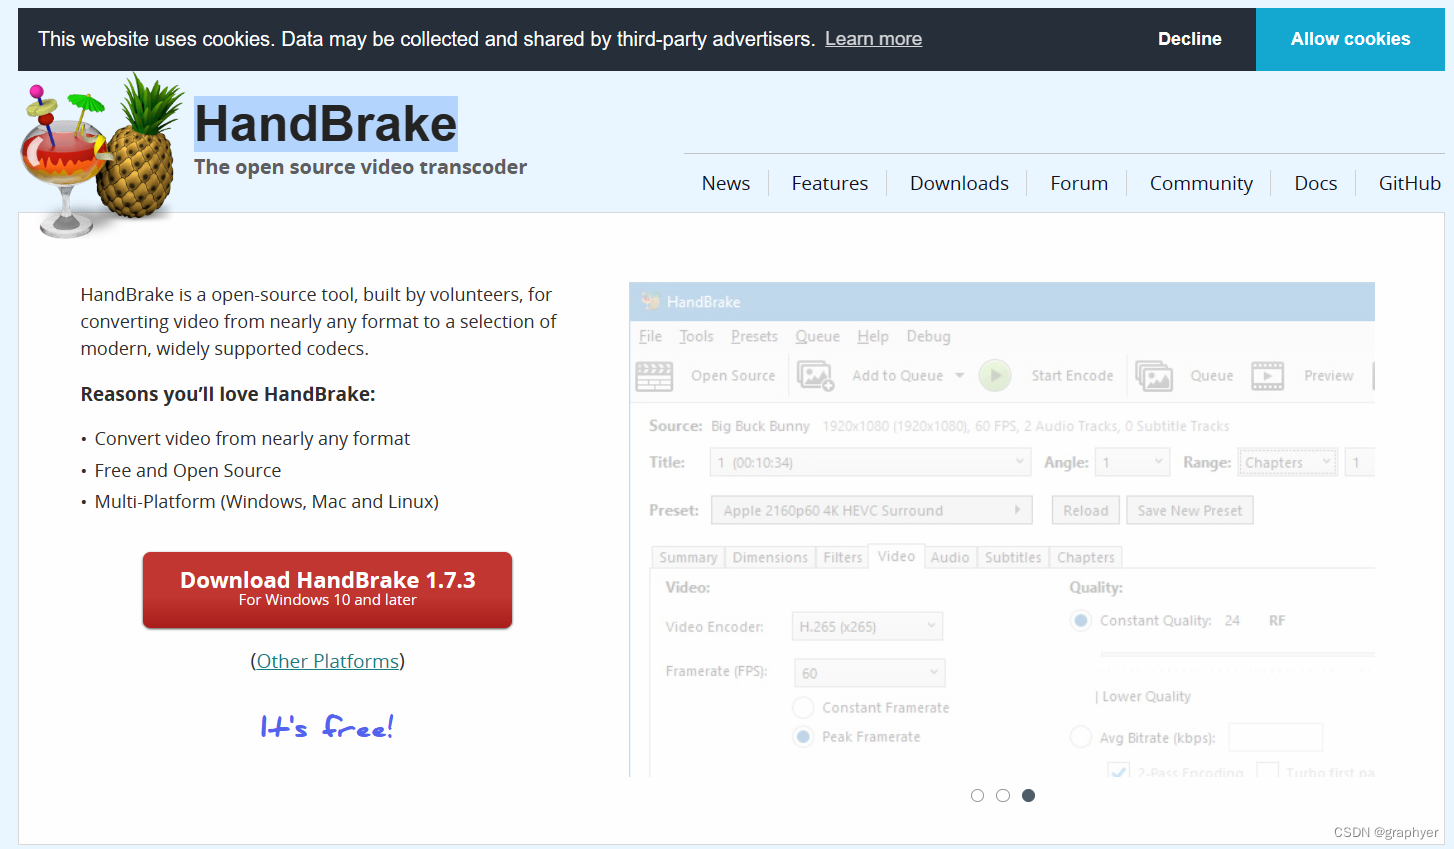The image size is (1454, 849).
Task: Select the Constant Quality radio button
Action: (1080, 621)
